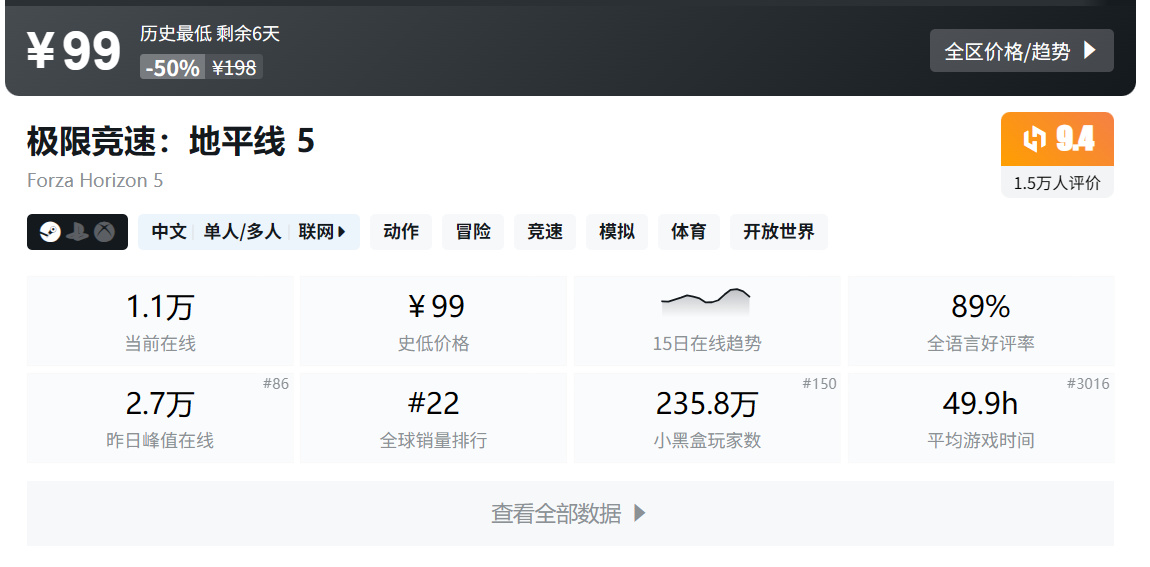Select the 动作 genre tag
1150x567 pixels.
(x=401, y=232)
